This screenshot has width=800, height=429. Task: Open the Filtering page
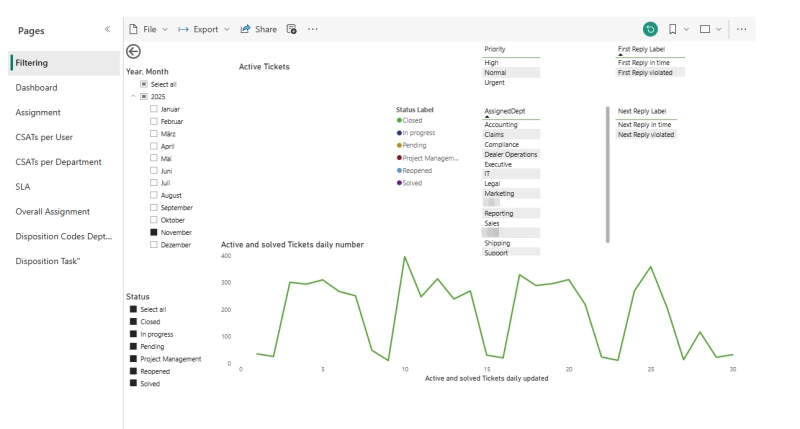pyautogui.click(x=64, y=63)
